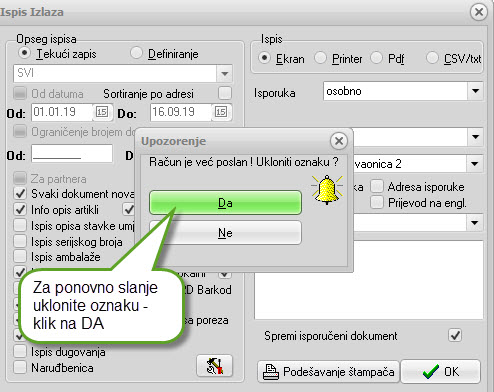Screen dimensions: 494x392
Task: Enable Ispis opisa stavke checkbox
Action: (20, 225)
